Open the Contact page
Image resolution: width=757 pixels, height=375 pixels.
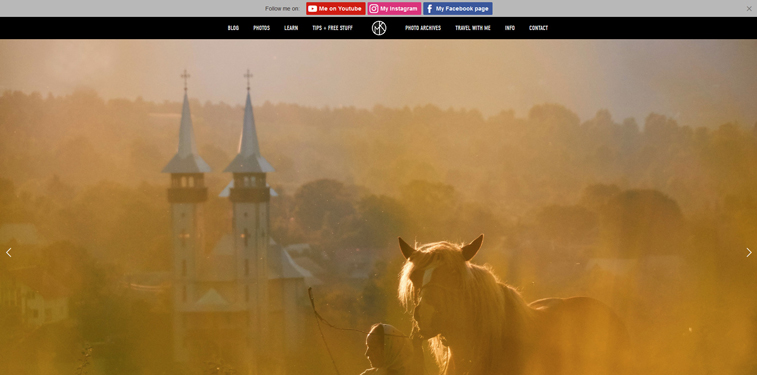538,28
